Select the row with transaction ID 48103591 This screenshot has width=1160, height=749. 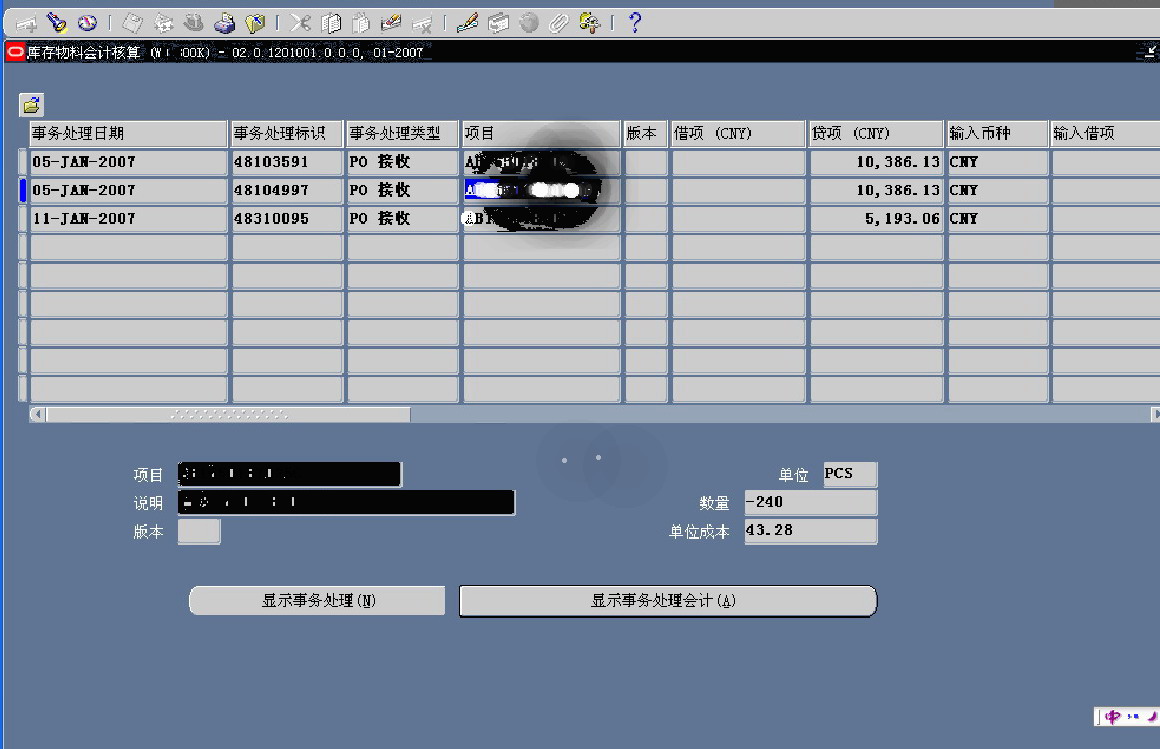(287, 162)
